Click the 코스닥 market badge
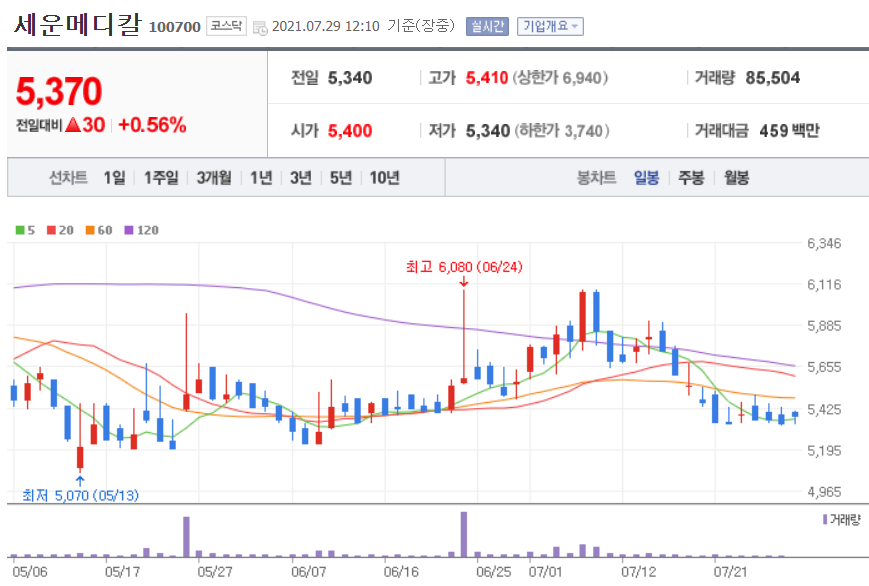The image size is (869, 586). (x=226, y=26)
